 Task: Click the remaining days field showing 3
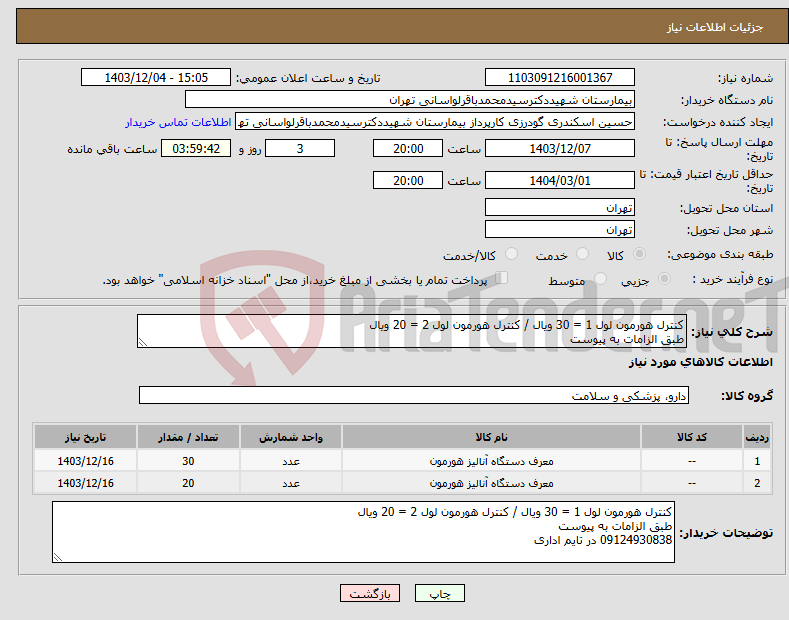(x=300, y=148)
